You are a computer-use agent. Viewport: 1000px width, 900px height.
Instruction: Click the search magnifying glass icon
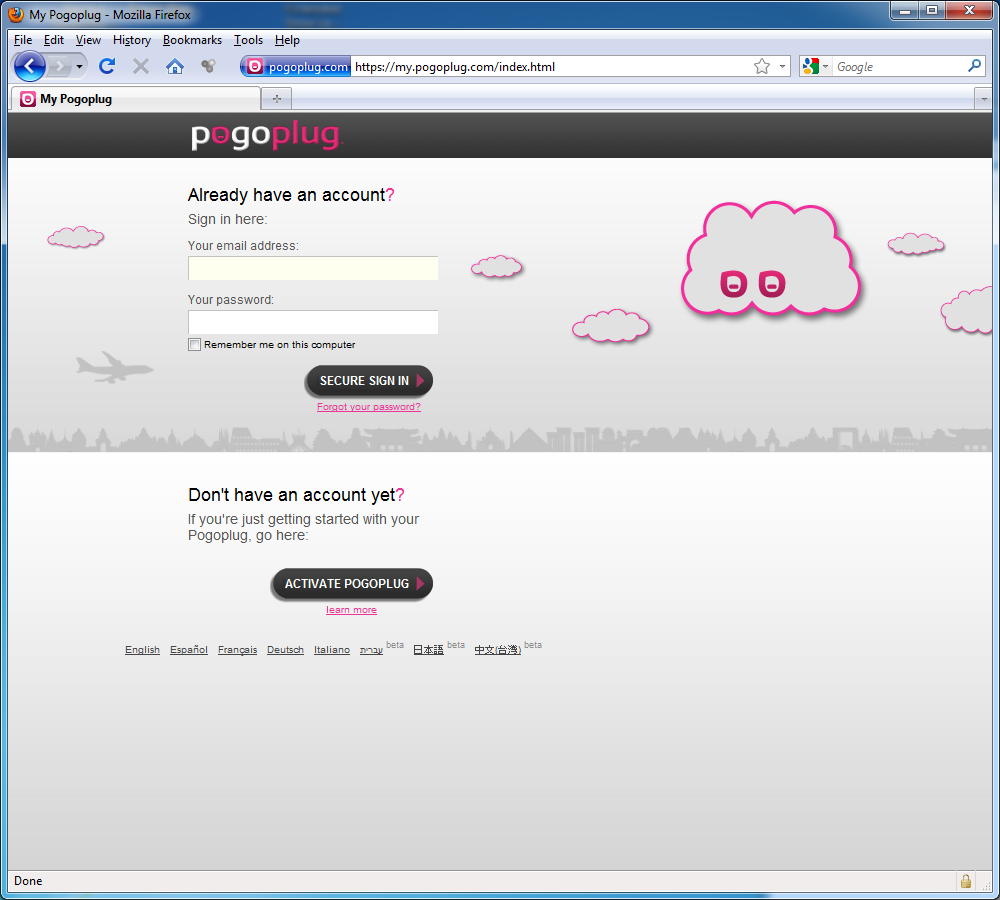(x=974, y=66)
